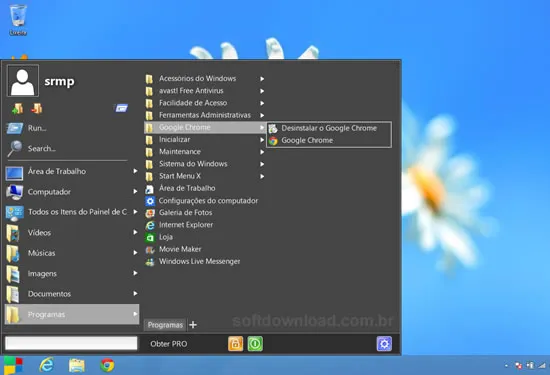Click the Windows Start button on the taskbar

[x=13, y=366]
